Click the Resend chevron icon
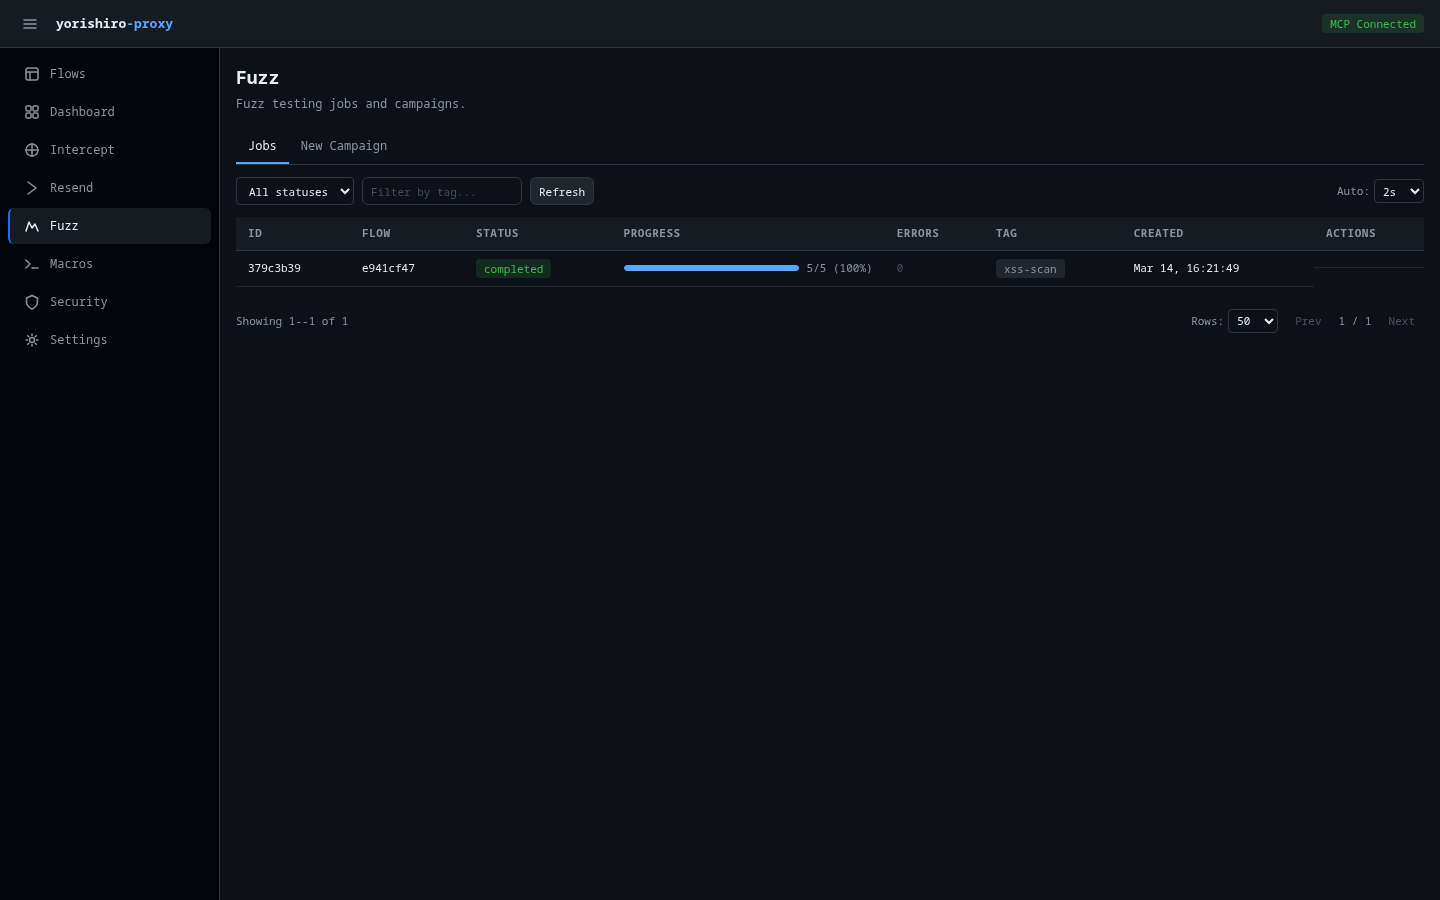The width and height of the screenshot is (1440, 900). tap(32, 188)
